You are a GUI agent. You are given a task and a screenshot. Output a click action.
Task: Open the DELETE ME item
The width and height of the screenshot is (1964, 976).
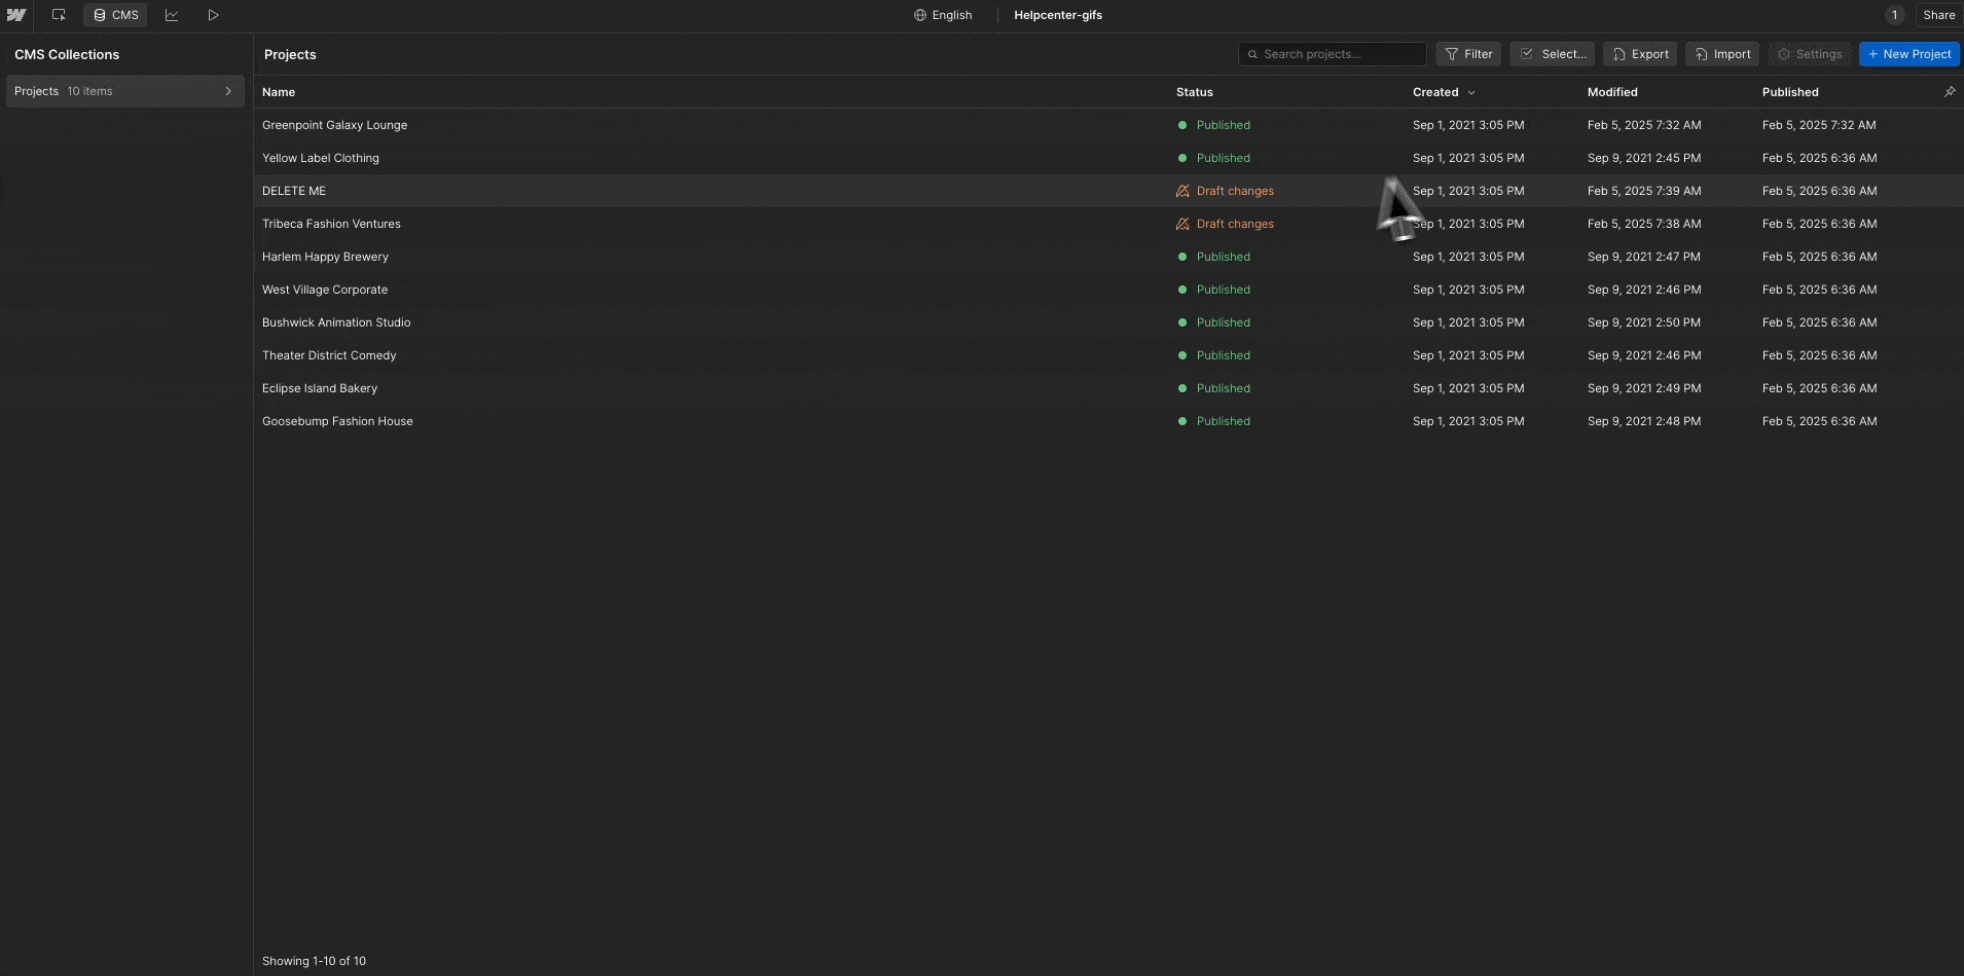click(294, 191)
